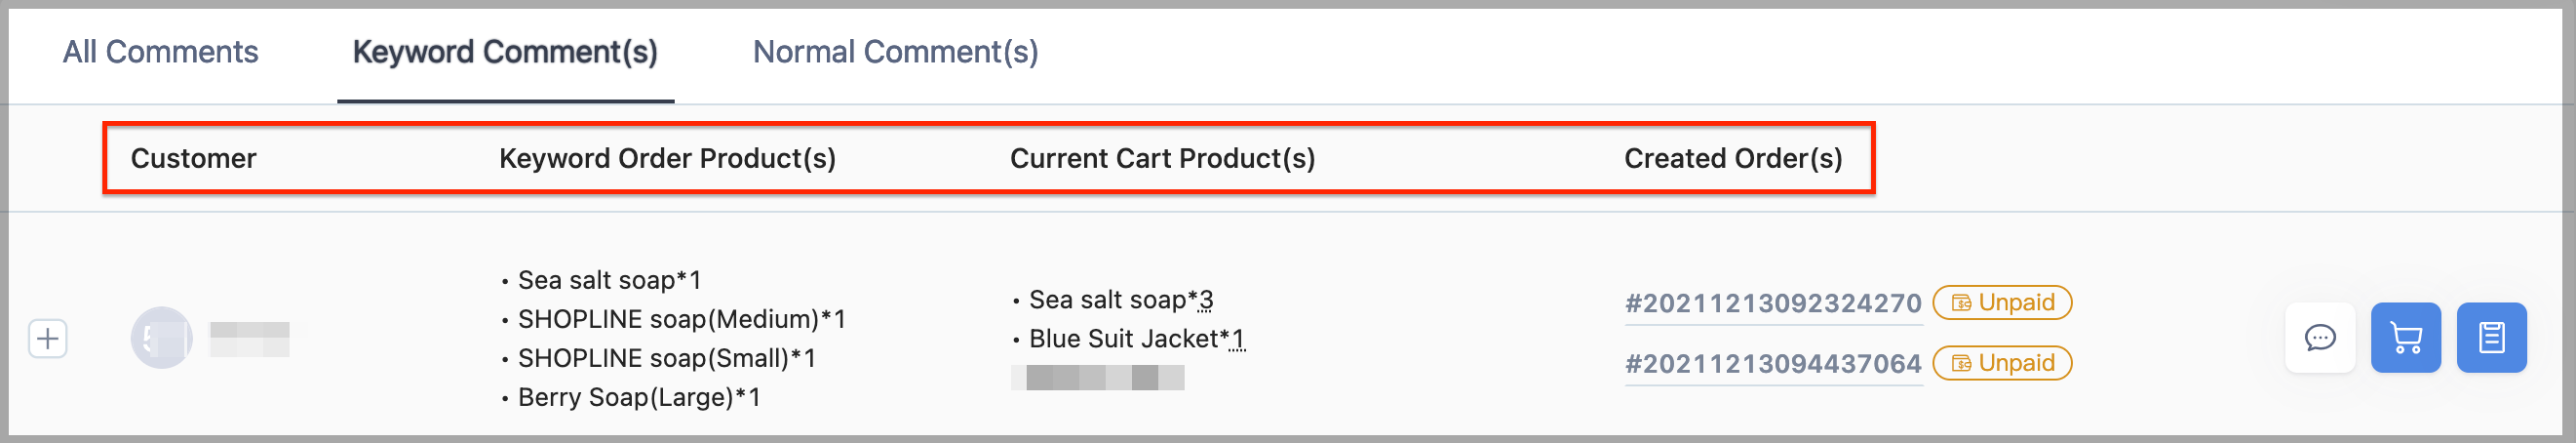Screen dimensions: 2576x443
Task: Switch to the All Comments tab
Action: pos(160,52)
